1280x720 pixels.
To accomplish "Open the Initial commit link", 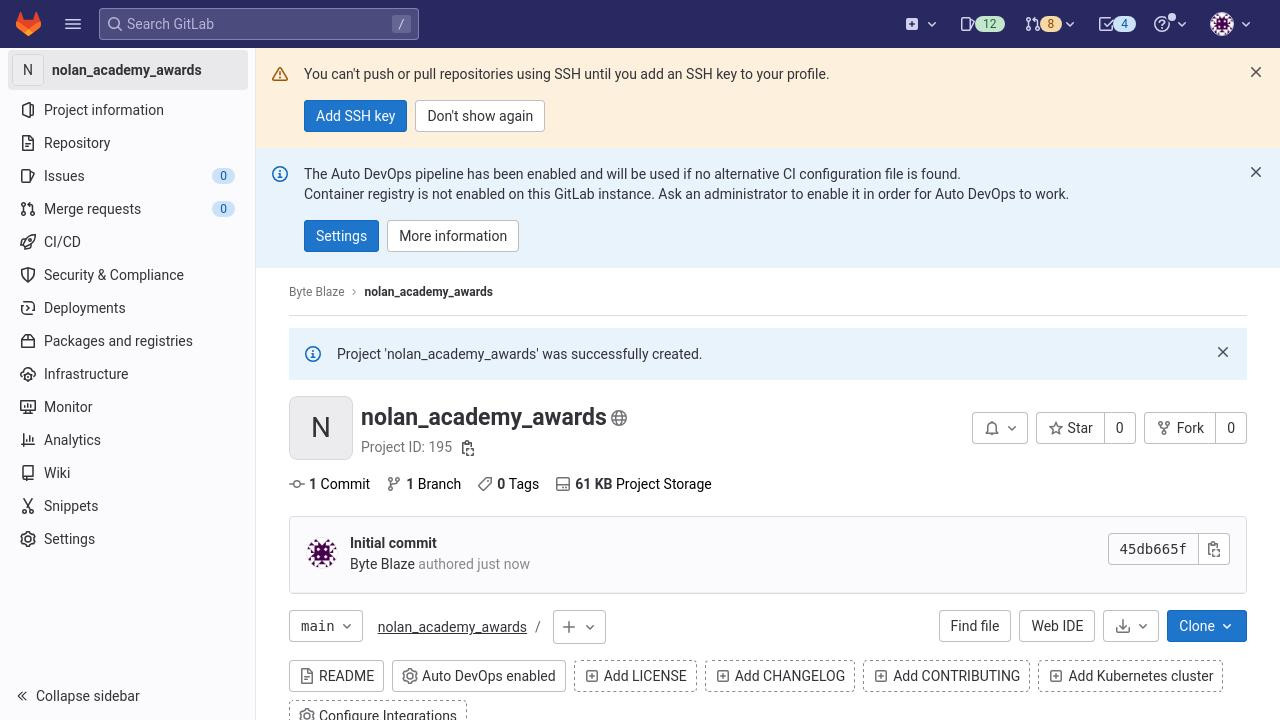I will point(393,543).
